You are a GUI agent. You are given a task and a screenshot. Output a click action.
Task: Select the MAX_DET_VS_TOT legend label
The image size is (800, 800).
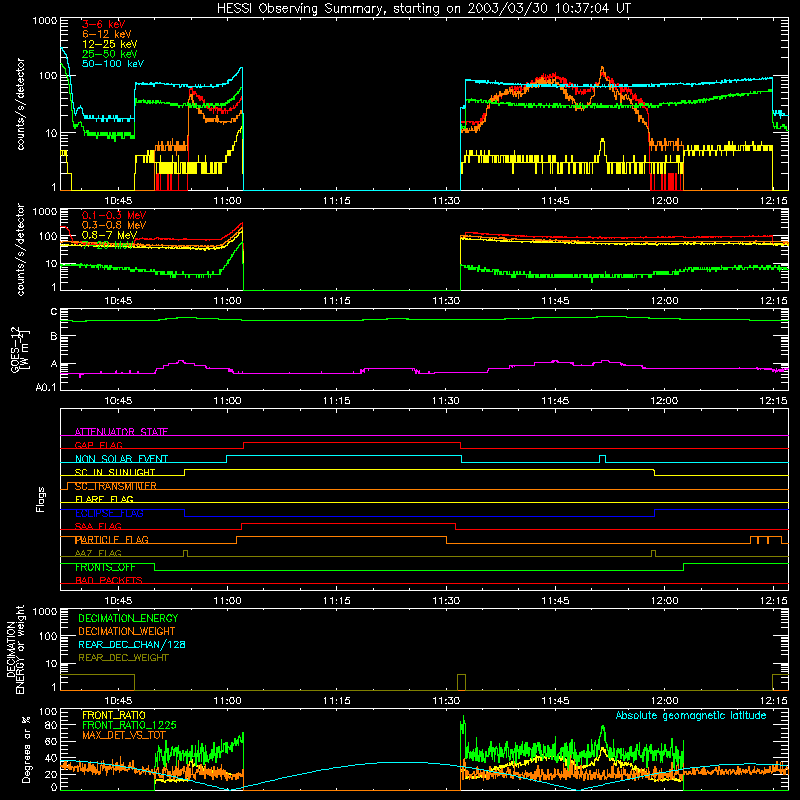[123, 735]
